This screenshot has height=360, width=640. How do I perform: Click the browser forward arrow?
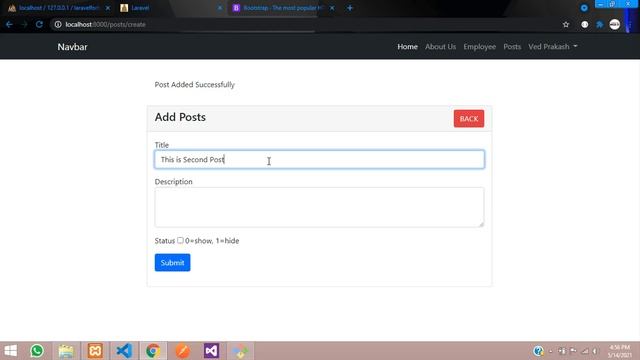(24, 24)
